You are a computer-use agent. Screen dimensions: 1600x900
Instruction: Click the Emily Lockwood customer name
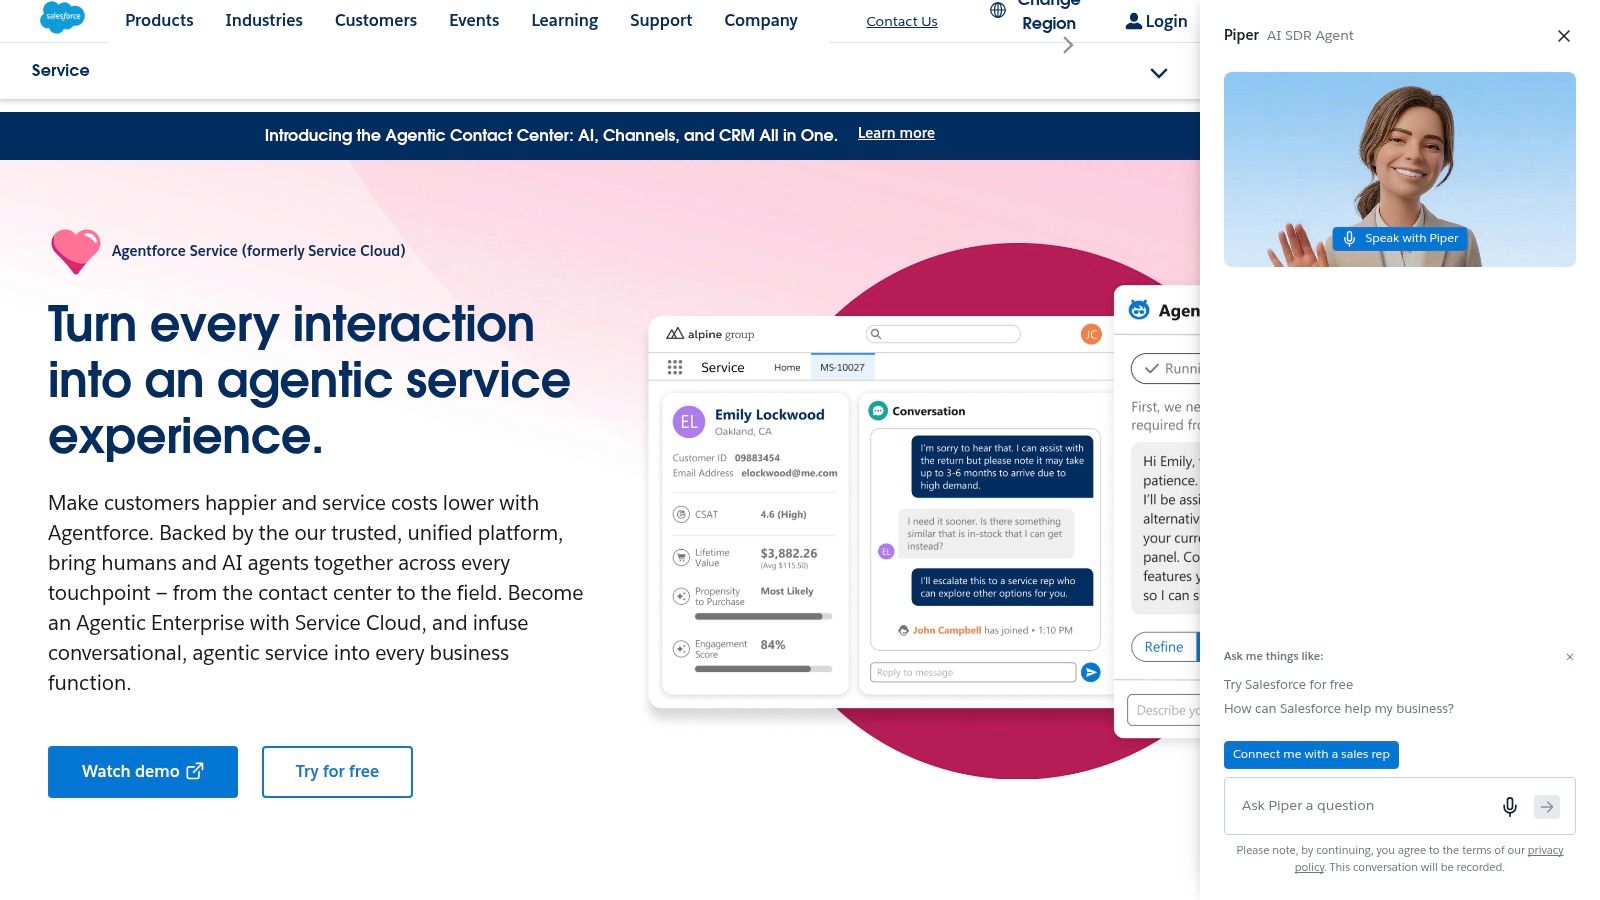pyautogui.click(x=769, y=415)
